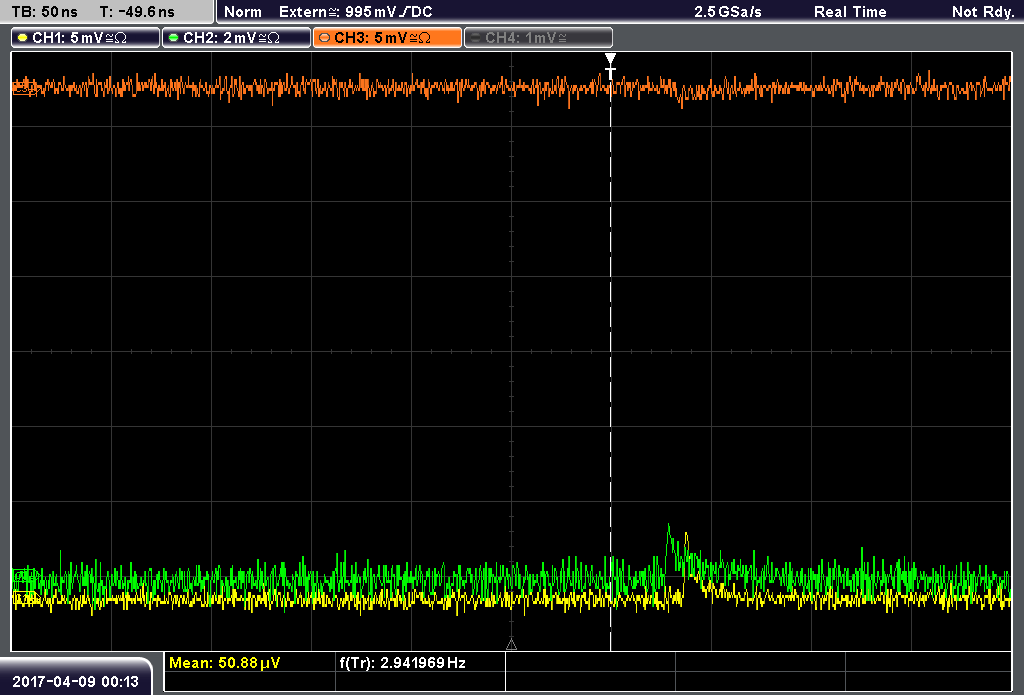Click the 'Not Rdy.' status indicator

[x=983, y=12]
